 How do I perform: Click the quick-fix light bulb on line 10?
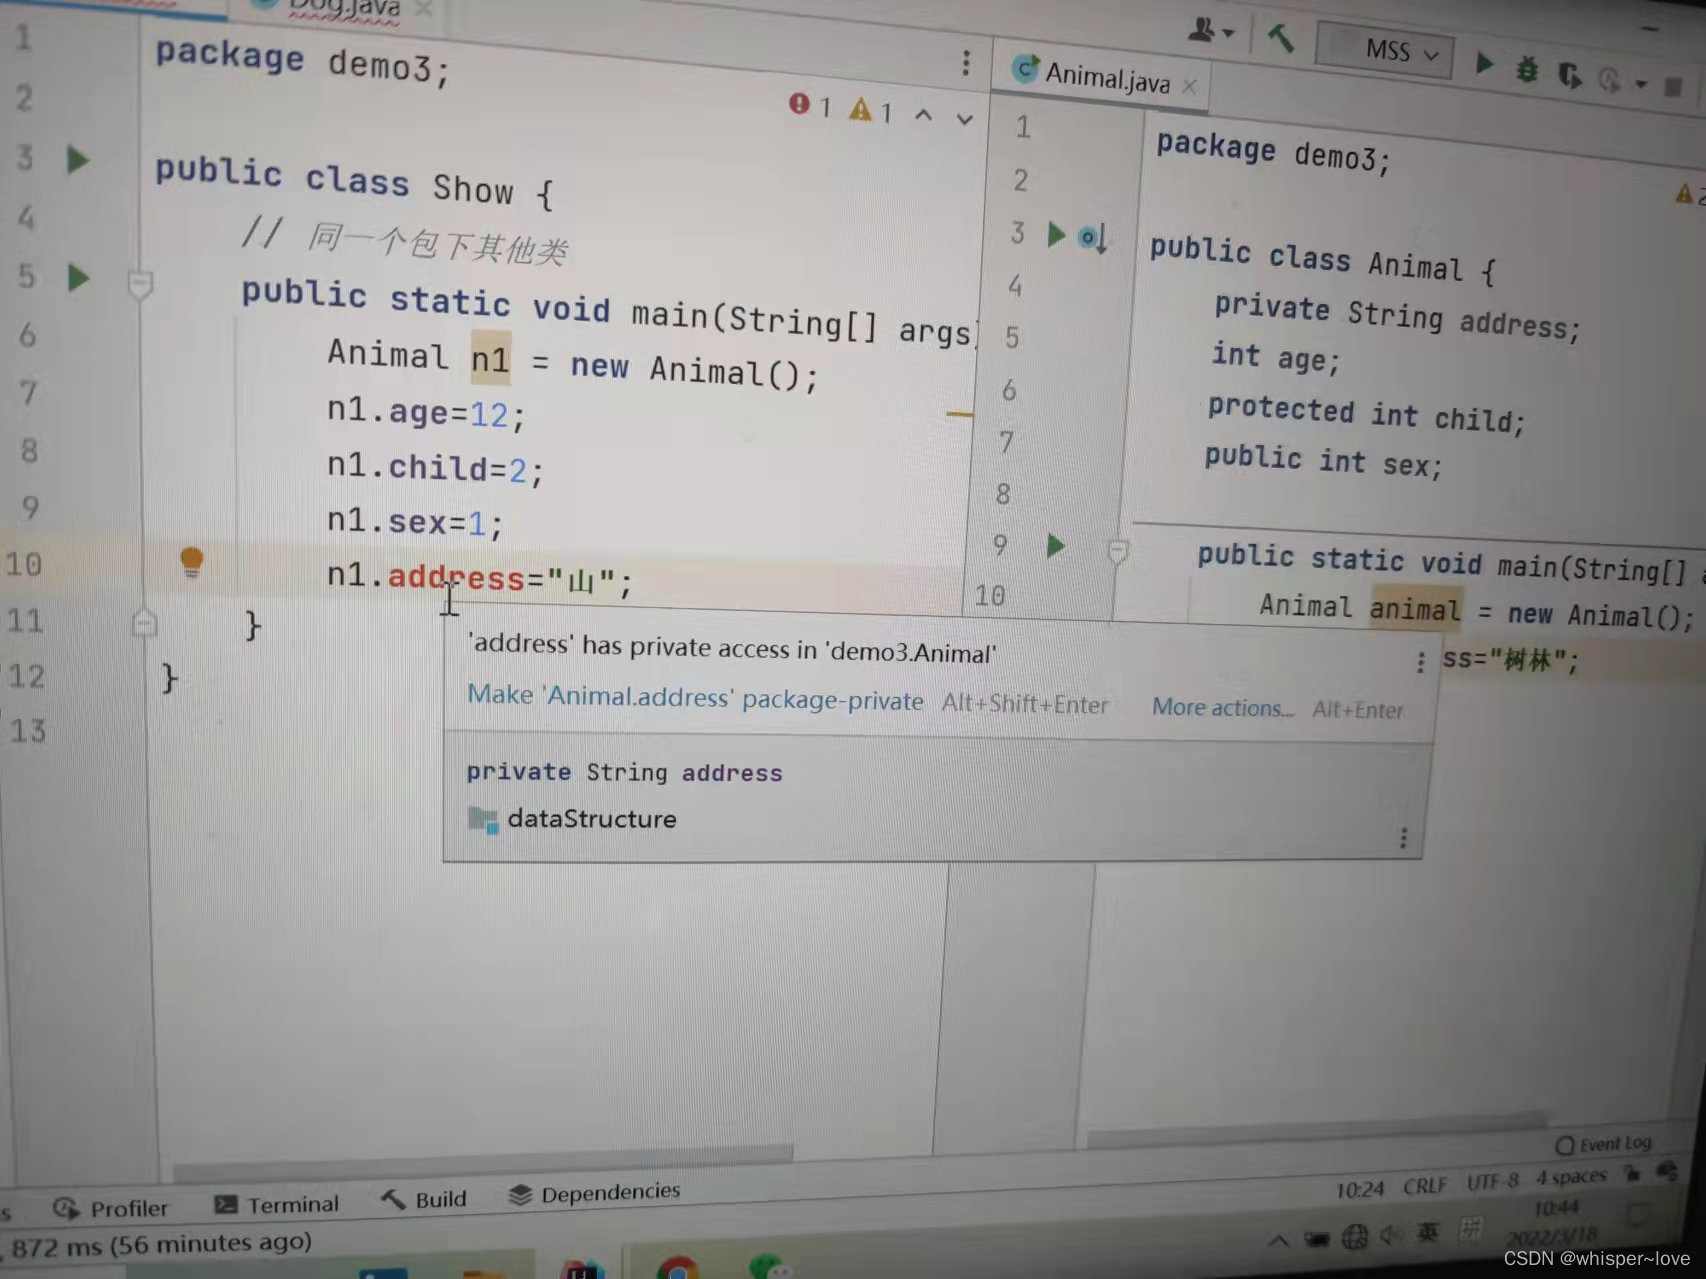pos(191,562)
